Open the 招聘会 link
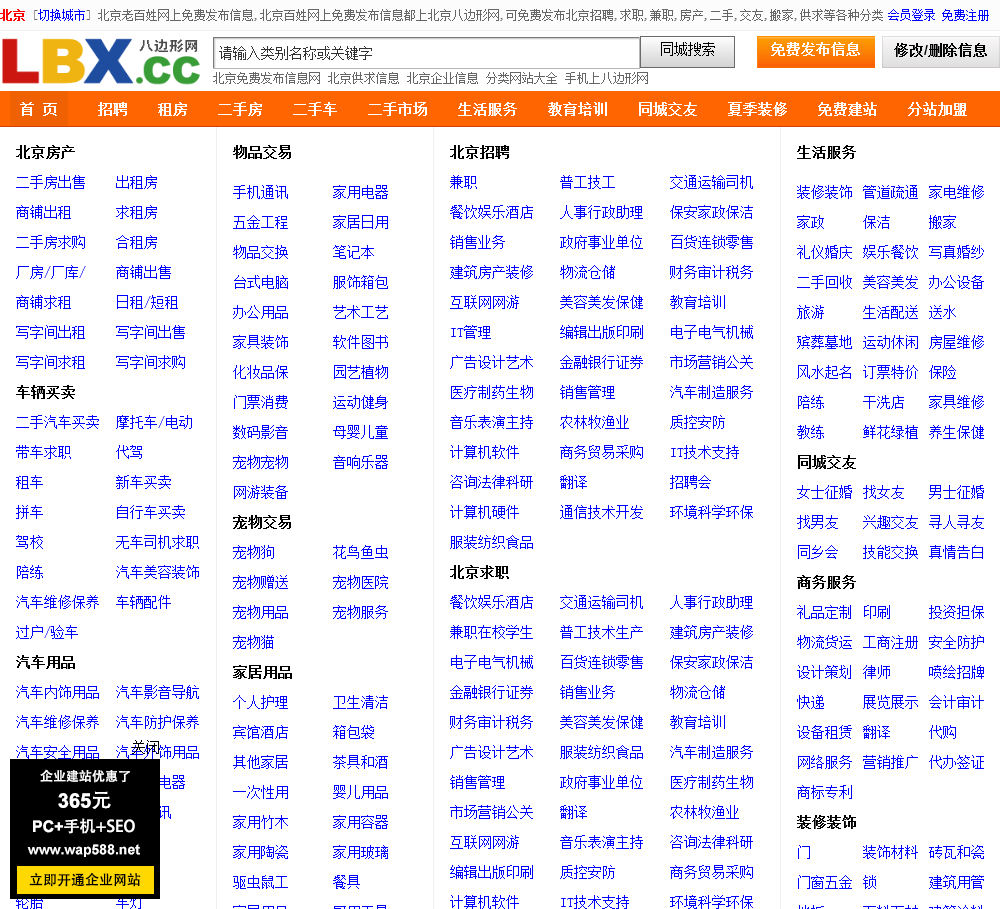Viewport: 1000px width, 909px height. [690, 482]
